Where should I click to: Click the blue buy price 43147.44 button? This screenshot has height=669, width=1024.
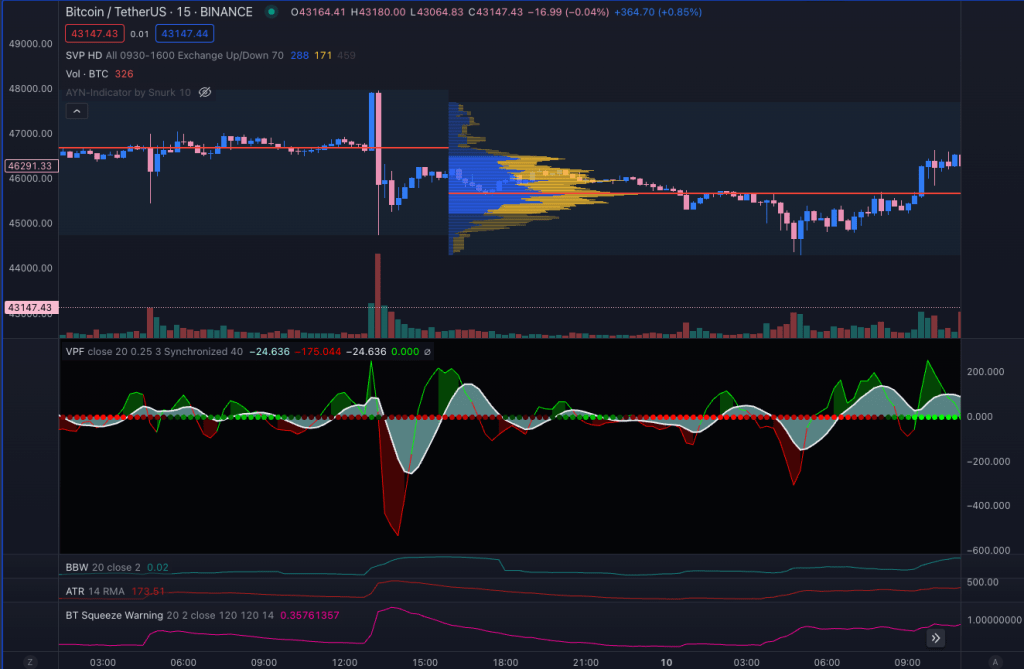click(x=183, y=33)
